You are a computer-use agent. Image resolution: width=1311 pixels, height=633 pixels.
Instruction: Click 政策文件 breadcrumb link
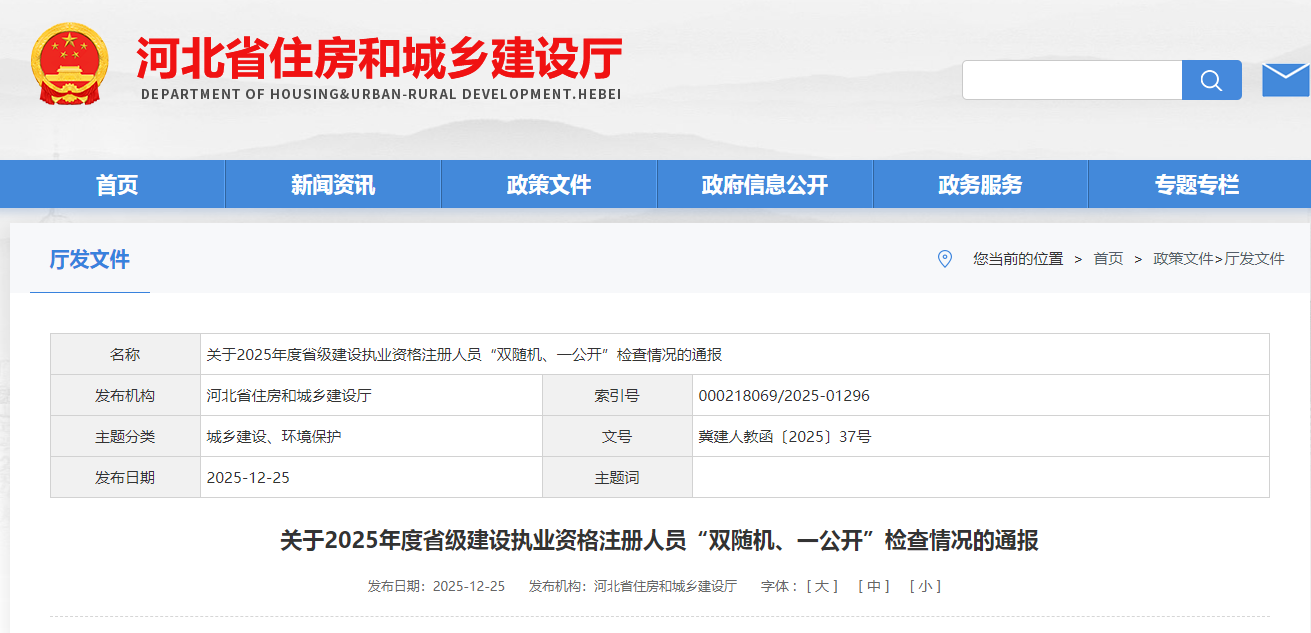pyautogui.click(x=1183, y=259)
